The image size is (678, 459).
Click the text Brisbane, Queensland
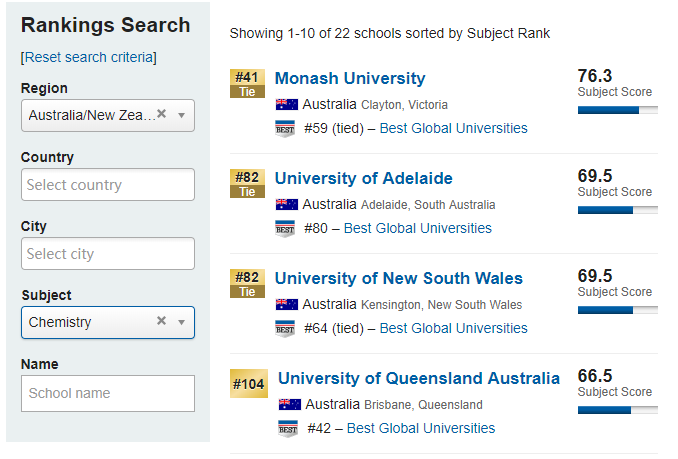pyautogui.click(x=423, y=405)
